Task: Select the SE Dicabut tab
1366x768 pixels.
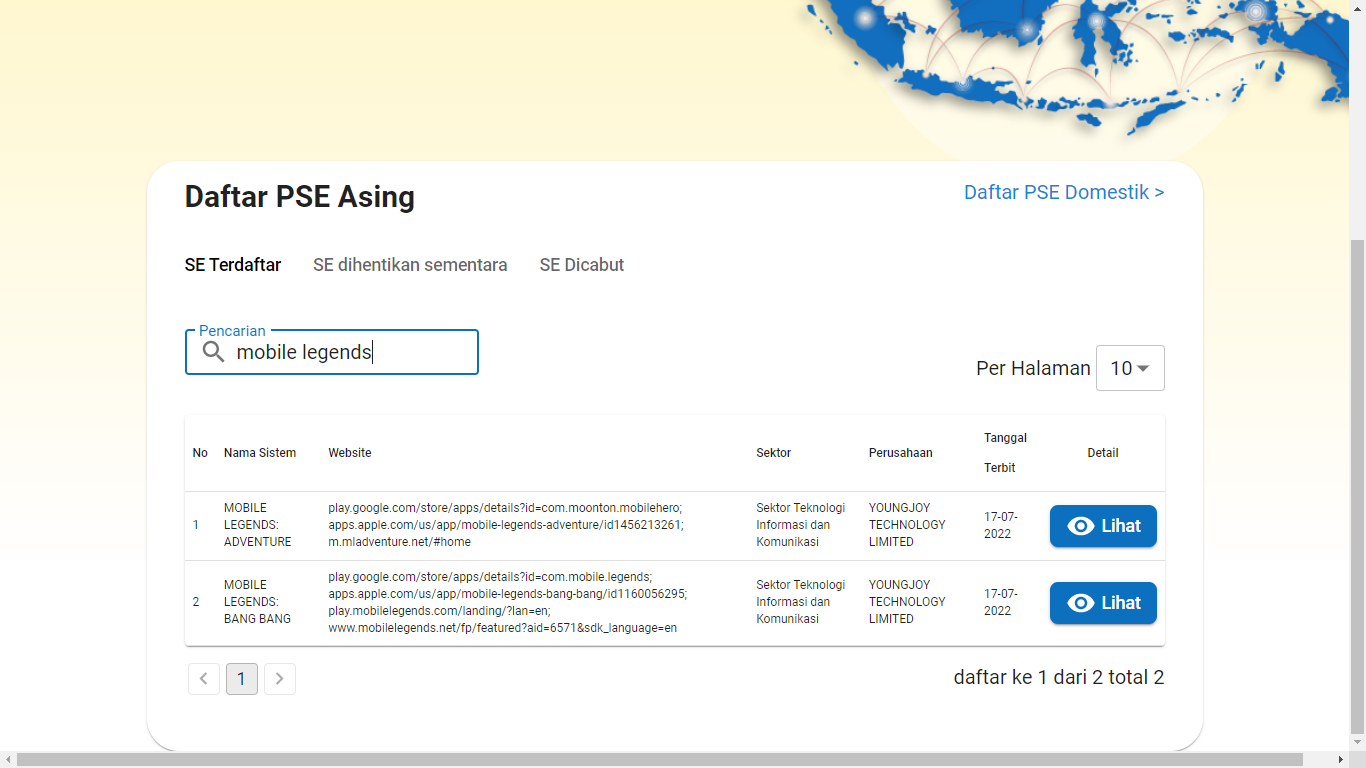Action: click(x=582, y=265)
